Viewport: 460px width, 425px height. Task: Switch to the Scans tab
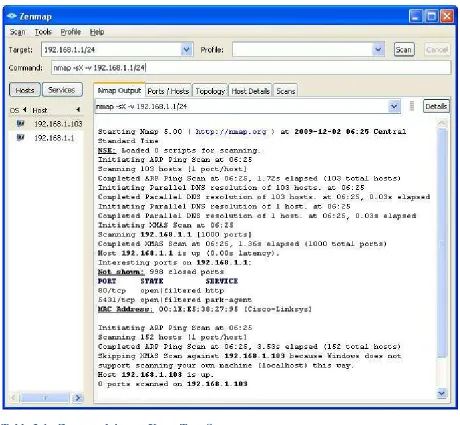286,91
